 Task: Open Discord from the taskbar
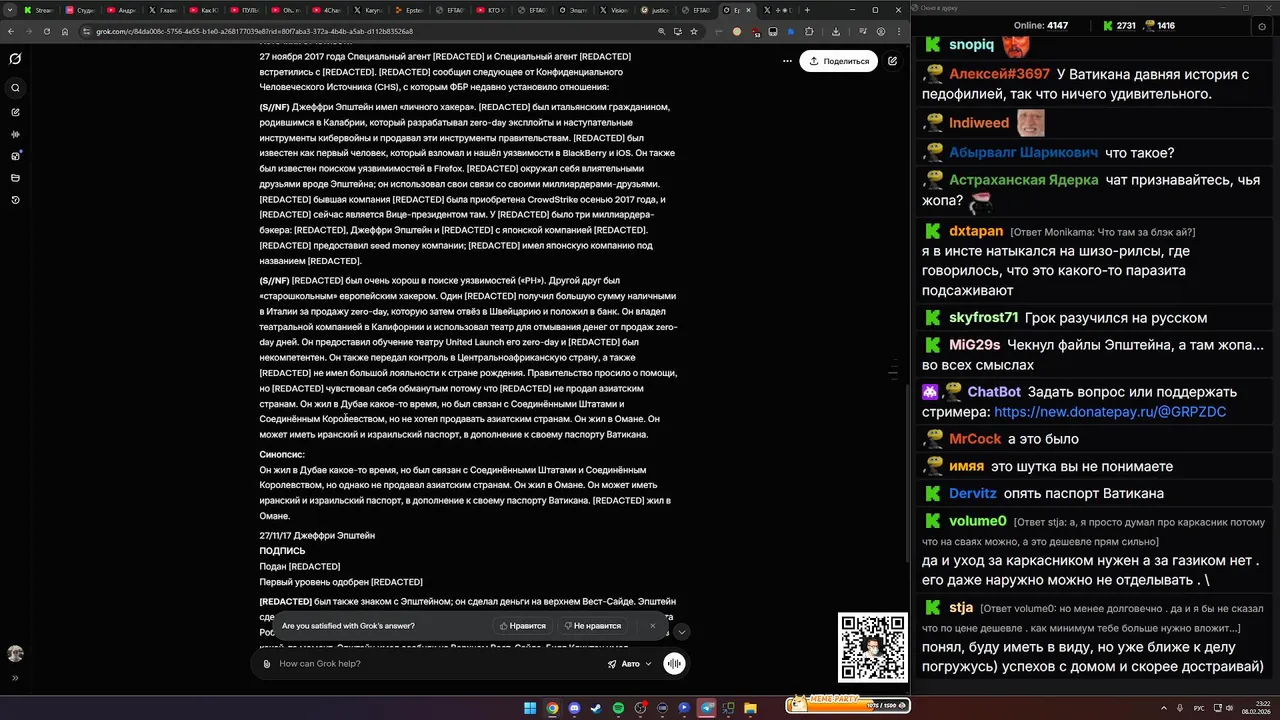(574, 708)
